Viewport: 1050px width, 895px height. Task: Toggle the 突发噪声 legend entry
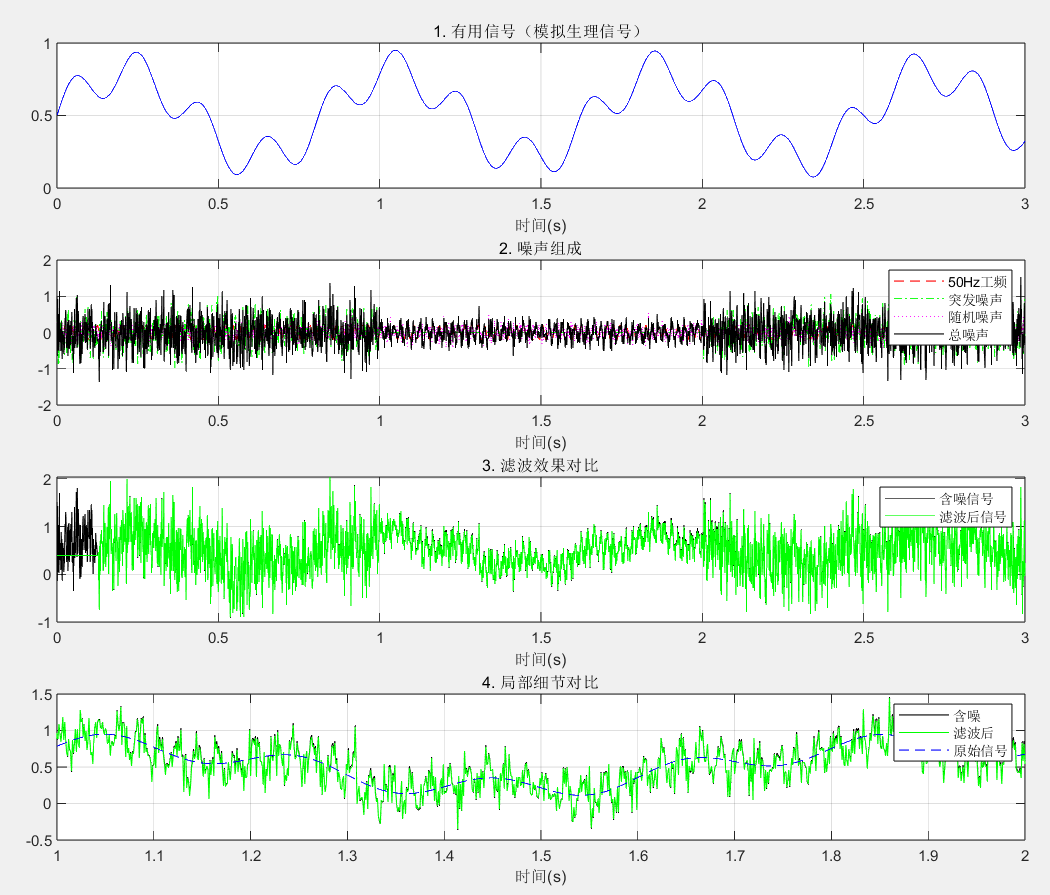point(975,299)
